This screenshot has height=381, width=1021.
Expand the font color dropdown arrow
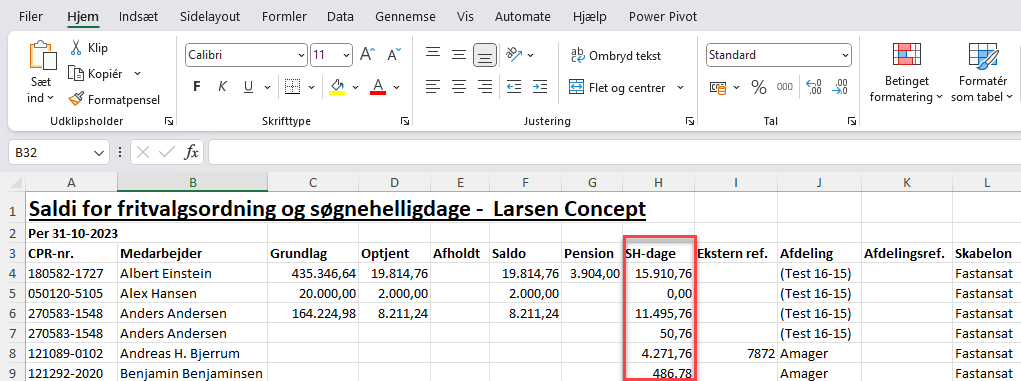tap(397, 87)
